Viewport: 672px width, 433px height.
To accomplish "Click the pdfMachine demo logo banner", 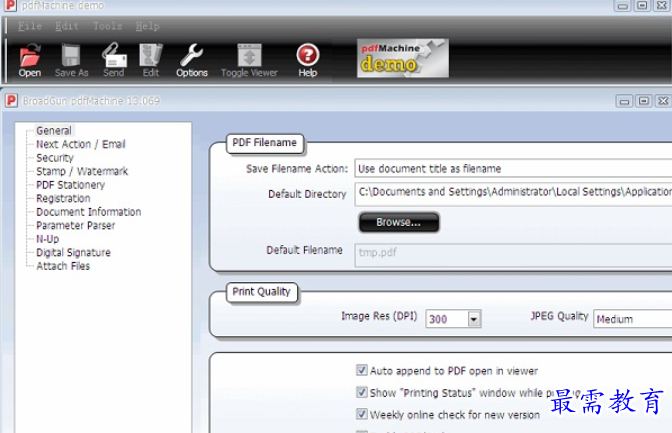I will click(403, 58).
